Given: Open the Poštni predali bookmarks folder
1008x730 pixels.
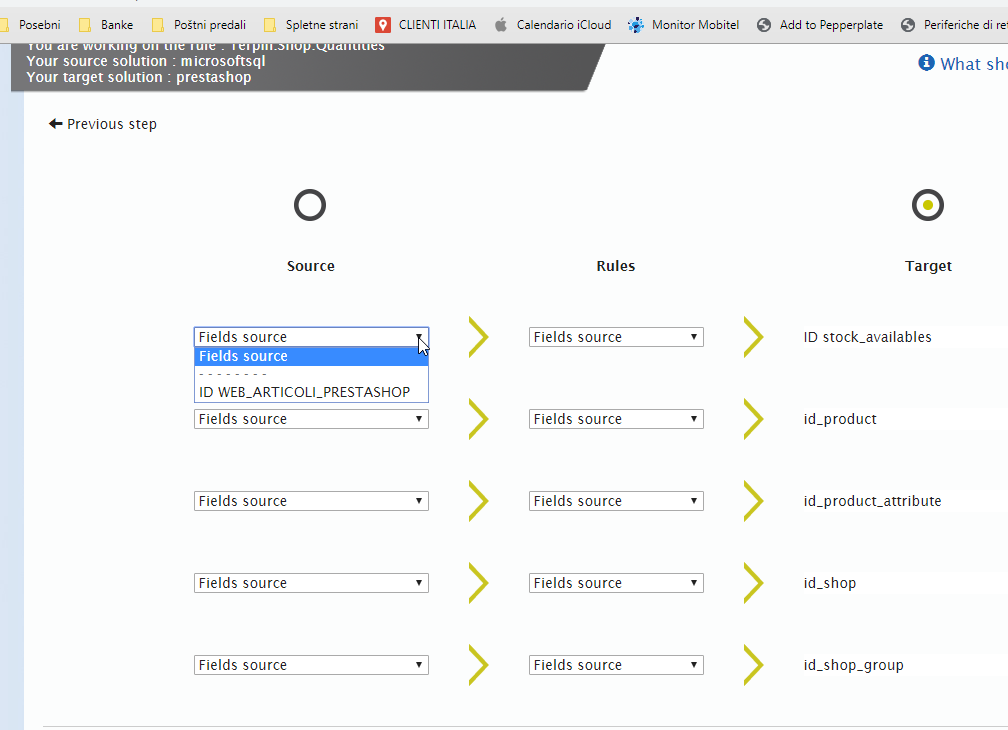Looking at the screenshot, I should pyautogui.click(x=198, y=25).
